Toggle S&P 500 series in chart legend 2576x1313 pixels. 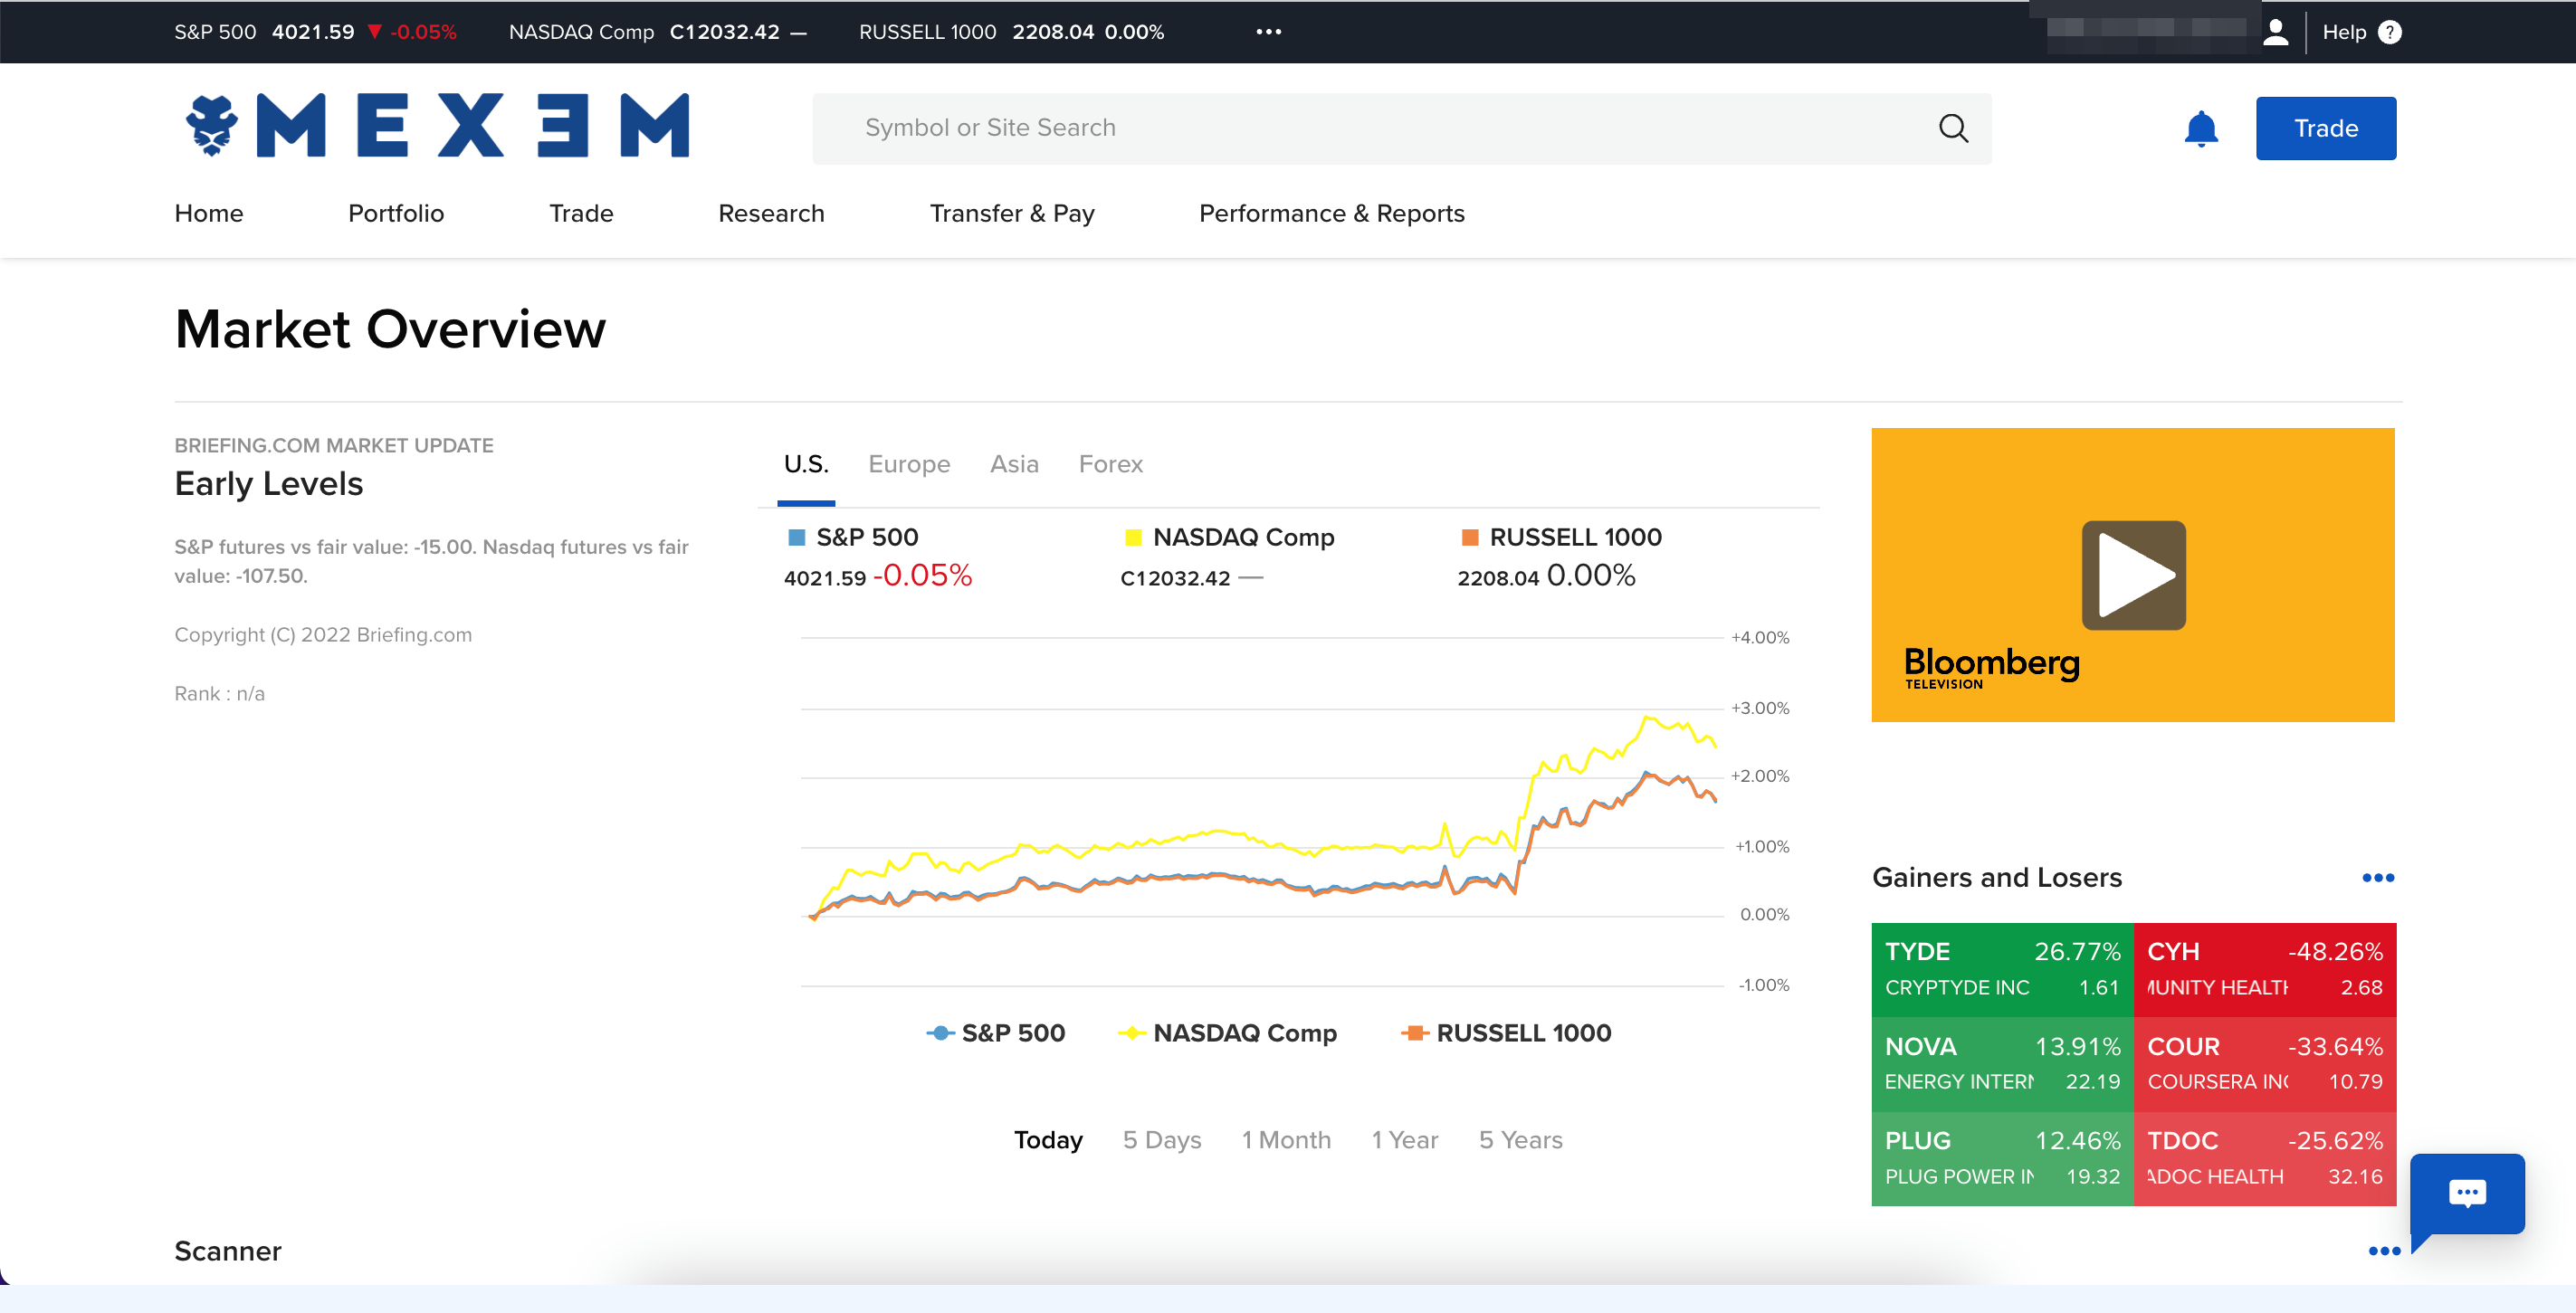click(996, 1033)
